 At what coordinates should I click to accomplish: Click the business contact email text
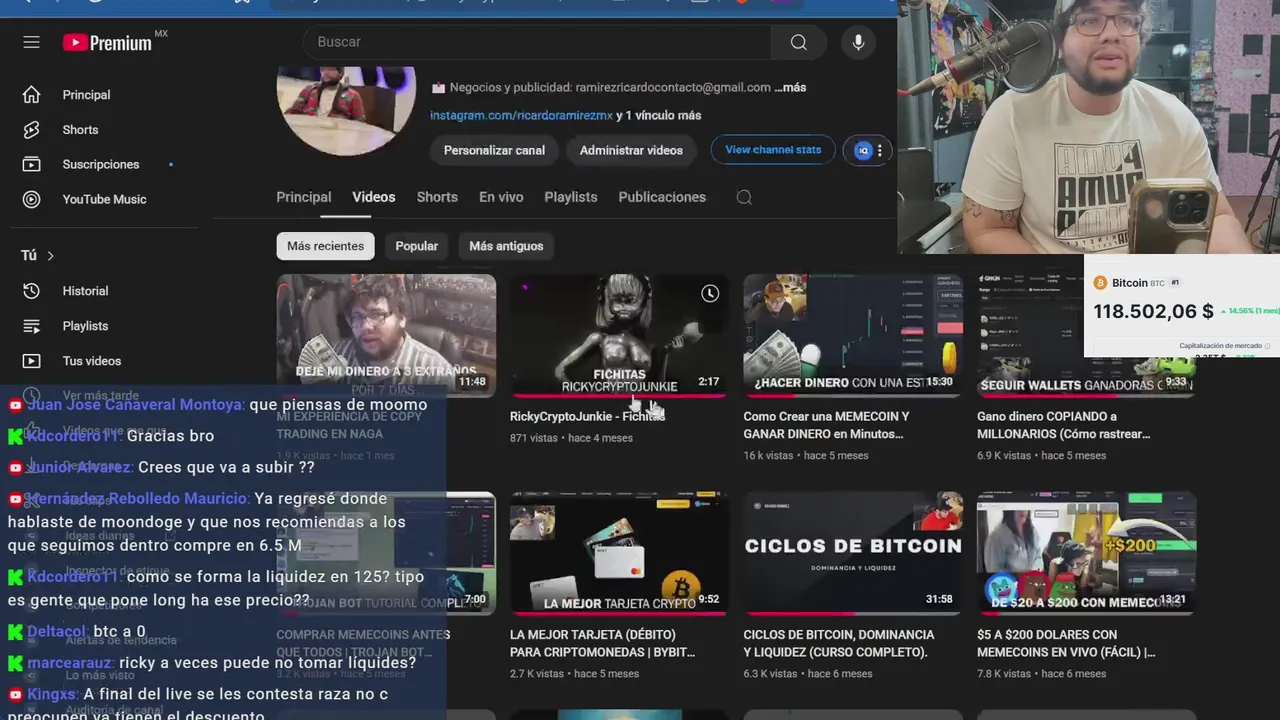click(672, 87)
